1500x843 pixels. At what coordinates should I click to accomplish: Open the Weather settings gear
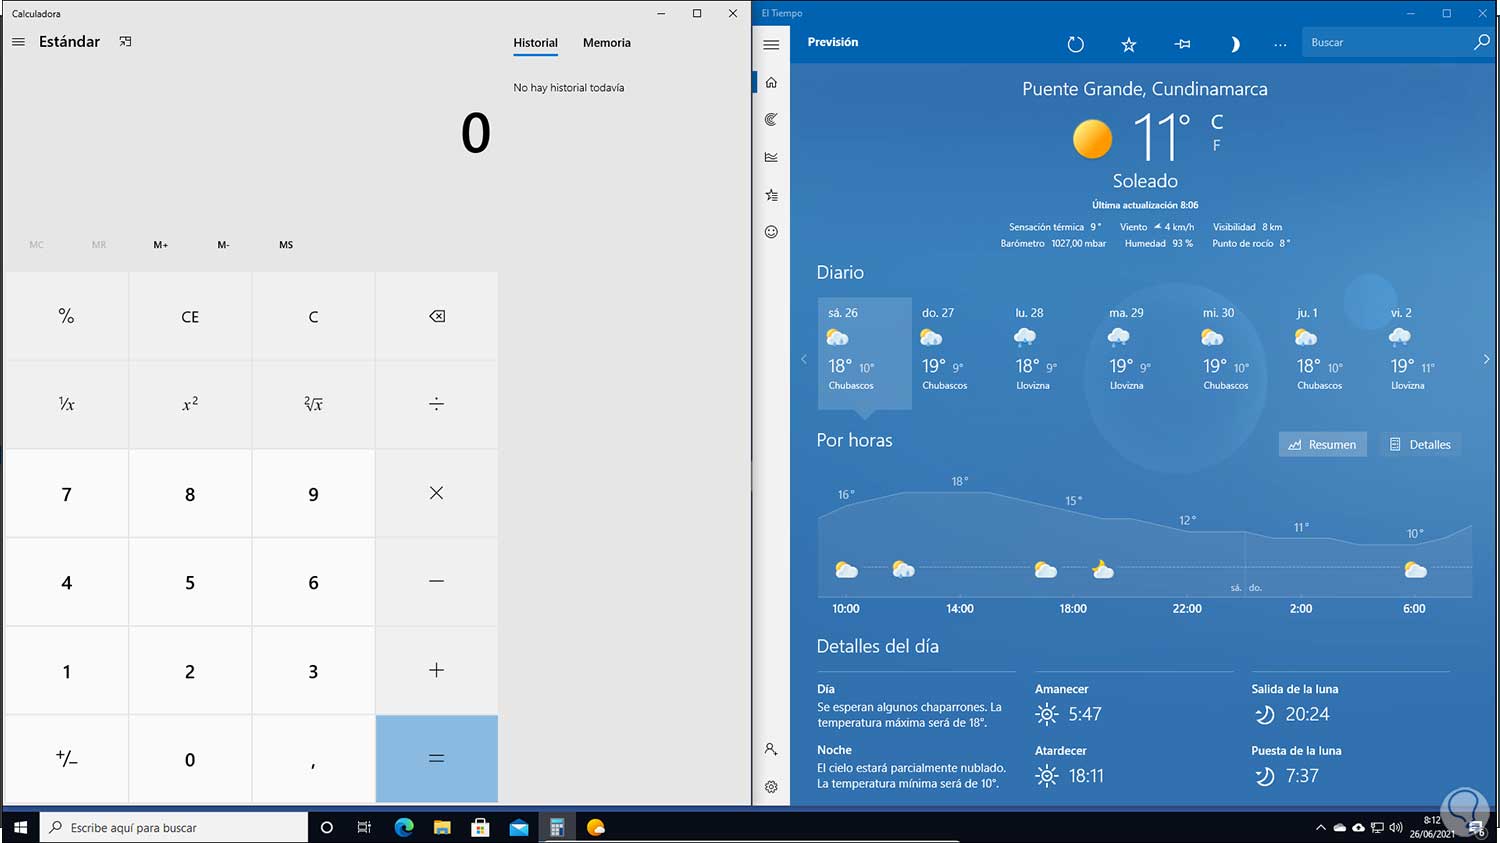click(771, 787)
